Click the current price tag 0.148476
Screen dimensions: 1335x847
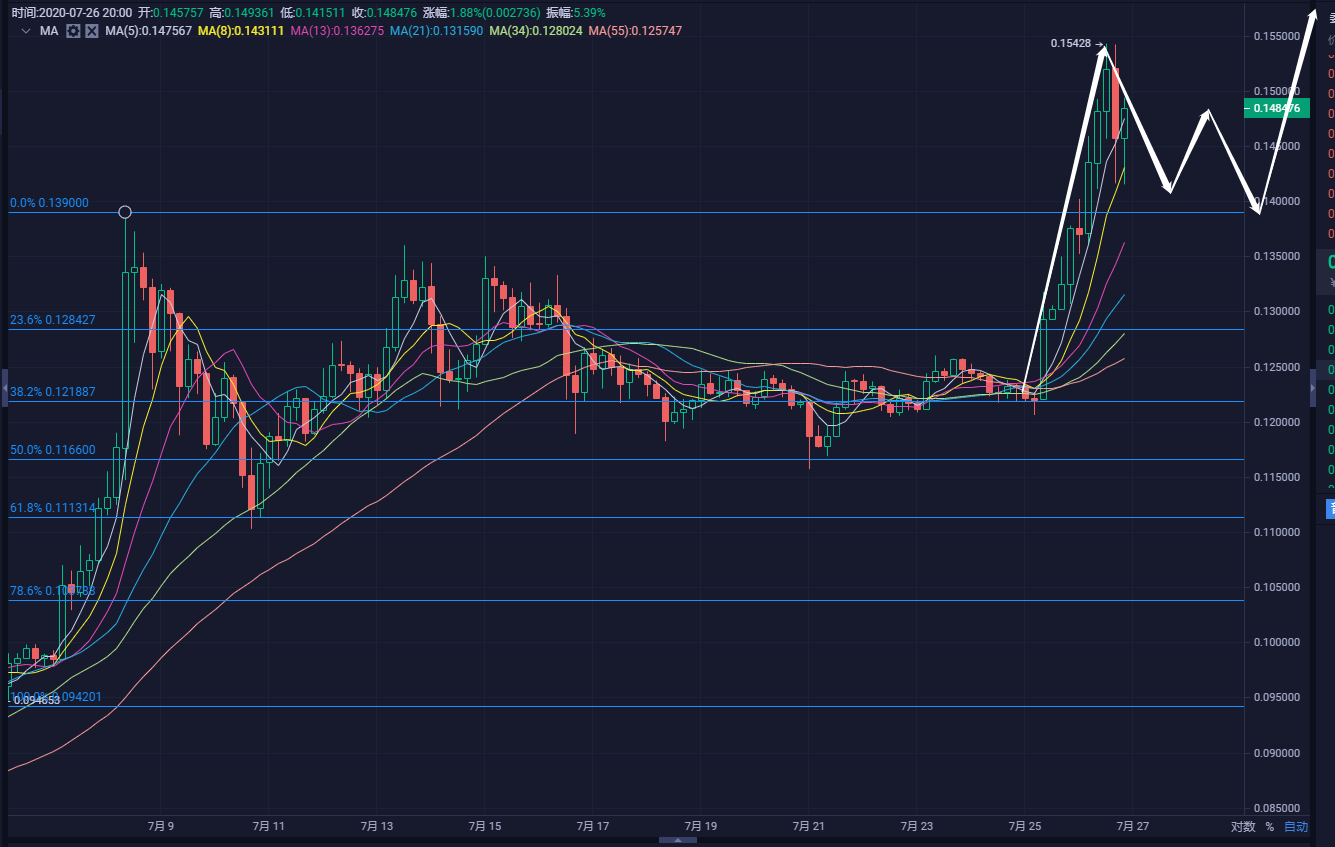(x=1276, y=108)
